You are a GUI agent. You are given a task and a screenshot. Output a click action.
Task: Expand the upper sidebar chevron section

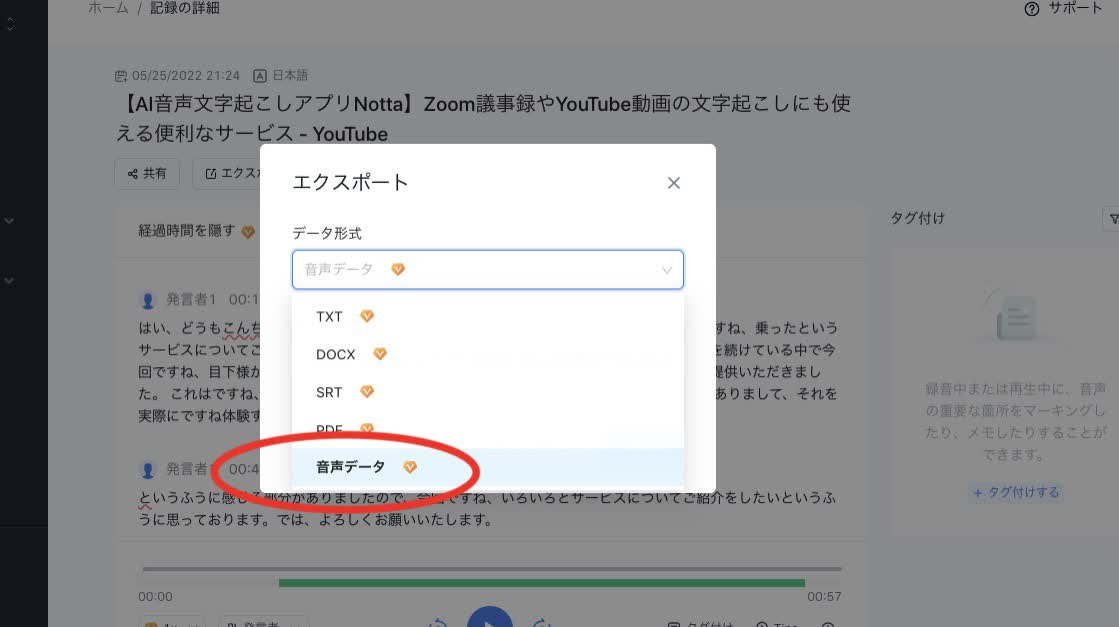(x=9, y=221)
